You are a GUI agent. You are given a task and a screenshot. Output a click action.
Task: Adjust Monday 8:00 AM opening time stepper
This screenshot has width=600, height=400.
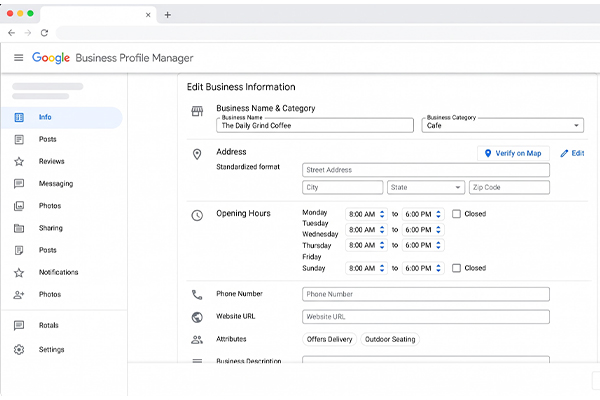click(x=382, y=214)
